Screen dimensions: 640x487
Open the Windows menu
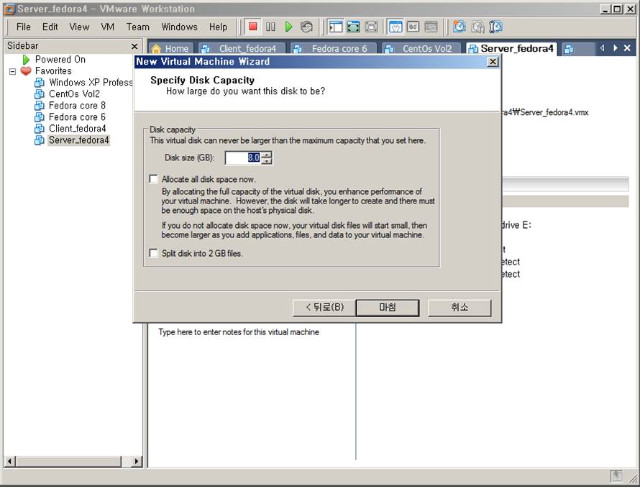pos(179,27)
